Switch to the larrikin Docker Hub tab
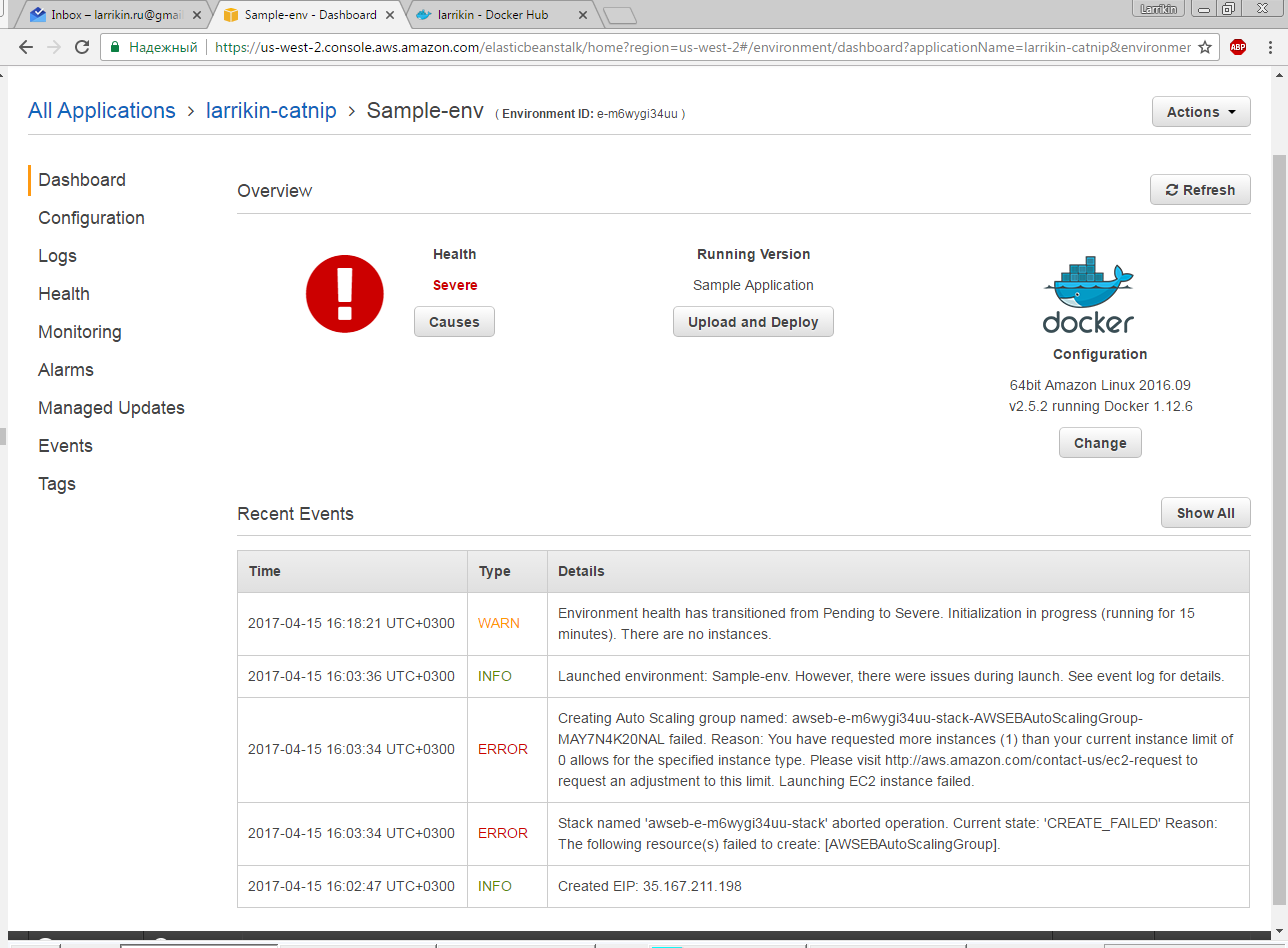The width and height of the screenshot is (1288, 948). click(502, 15)
